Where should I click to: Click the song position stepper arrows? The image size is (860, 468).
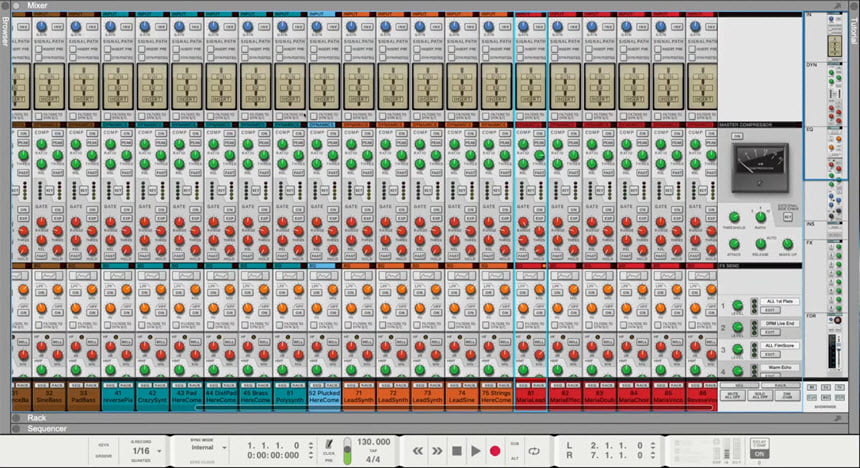311,450
